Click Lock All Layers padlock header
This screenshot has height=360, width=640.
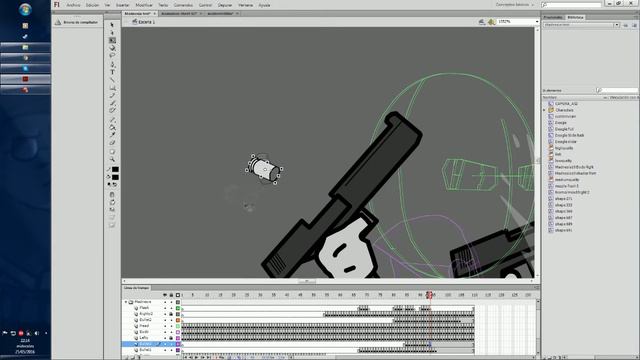click(171, 295)
